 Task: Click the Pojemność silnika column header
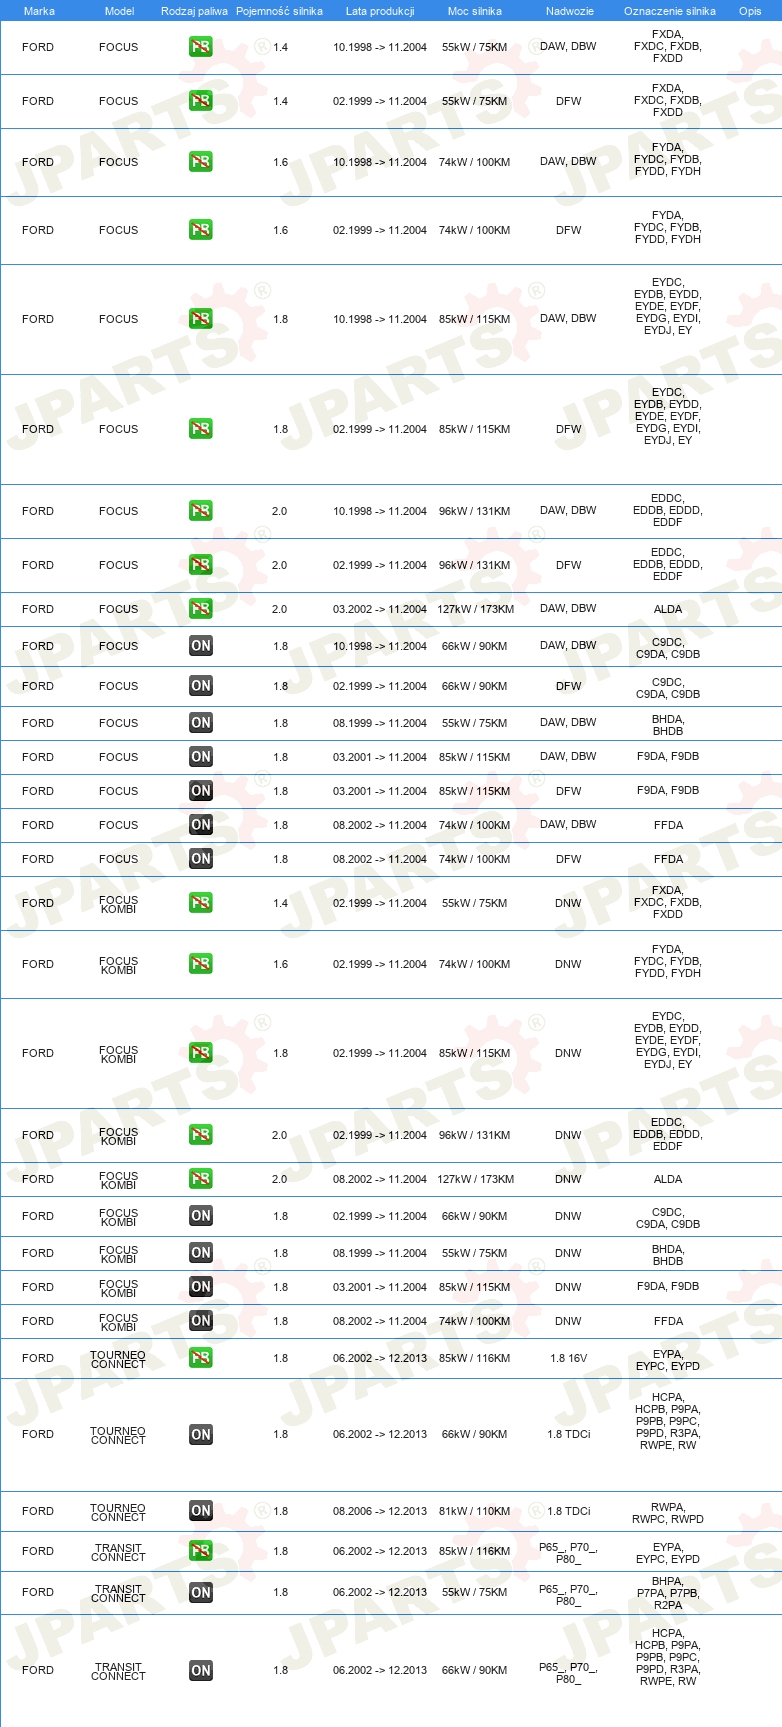(279, 11)
